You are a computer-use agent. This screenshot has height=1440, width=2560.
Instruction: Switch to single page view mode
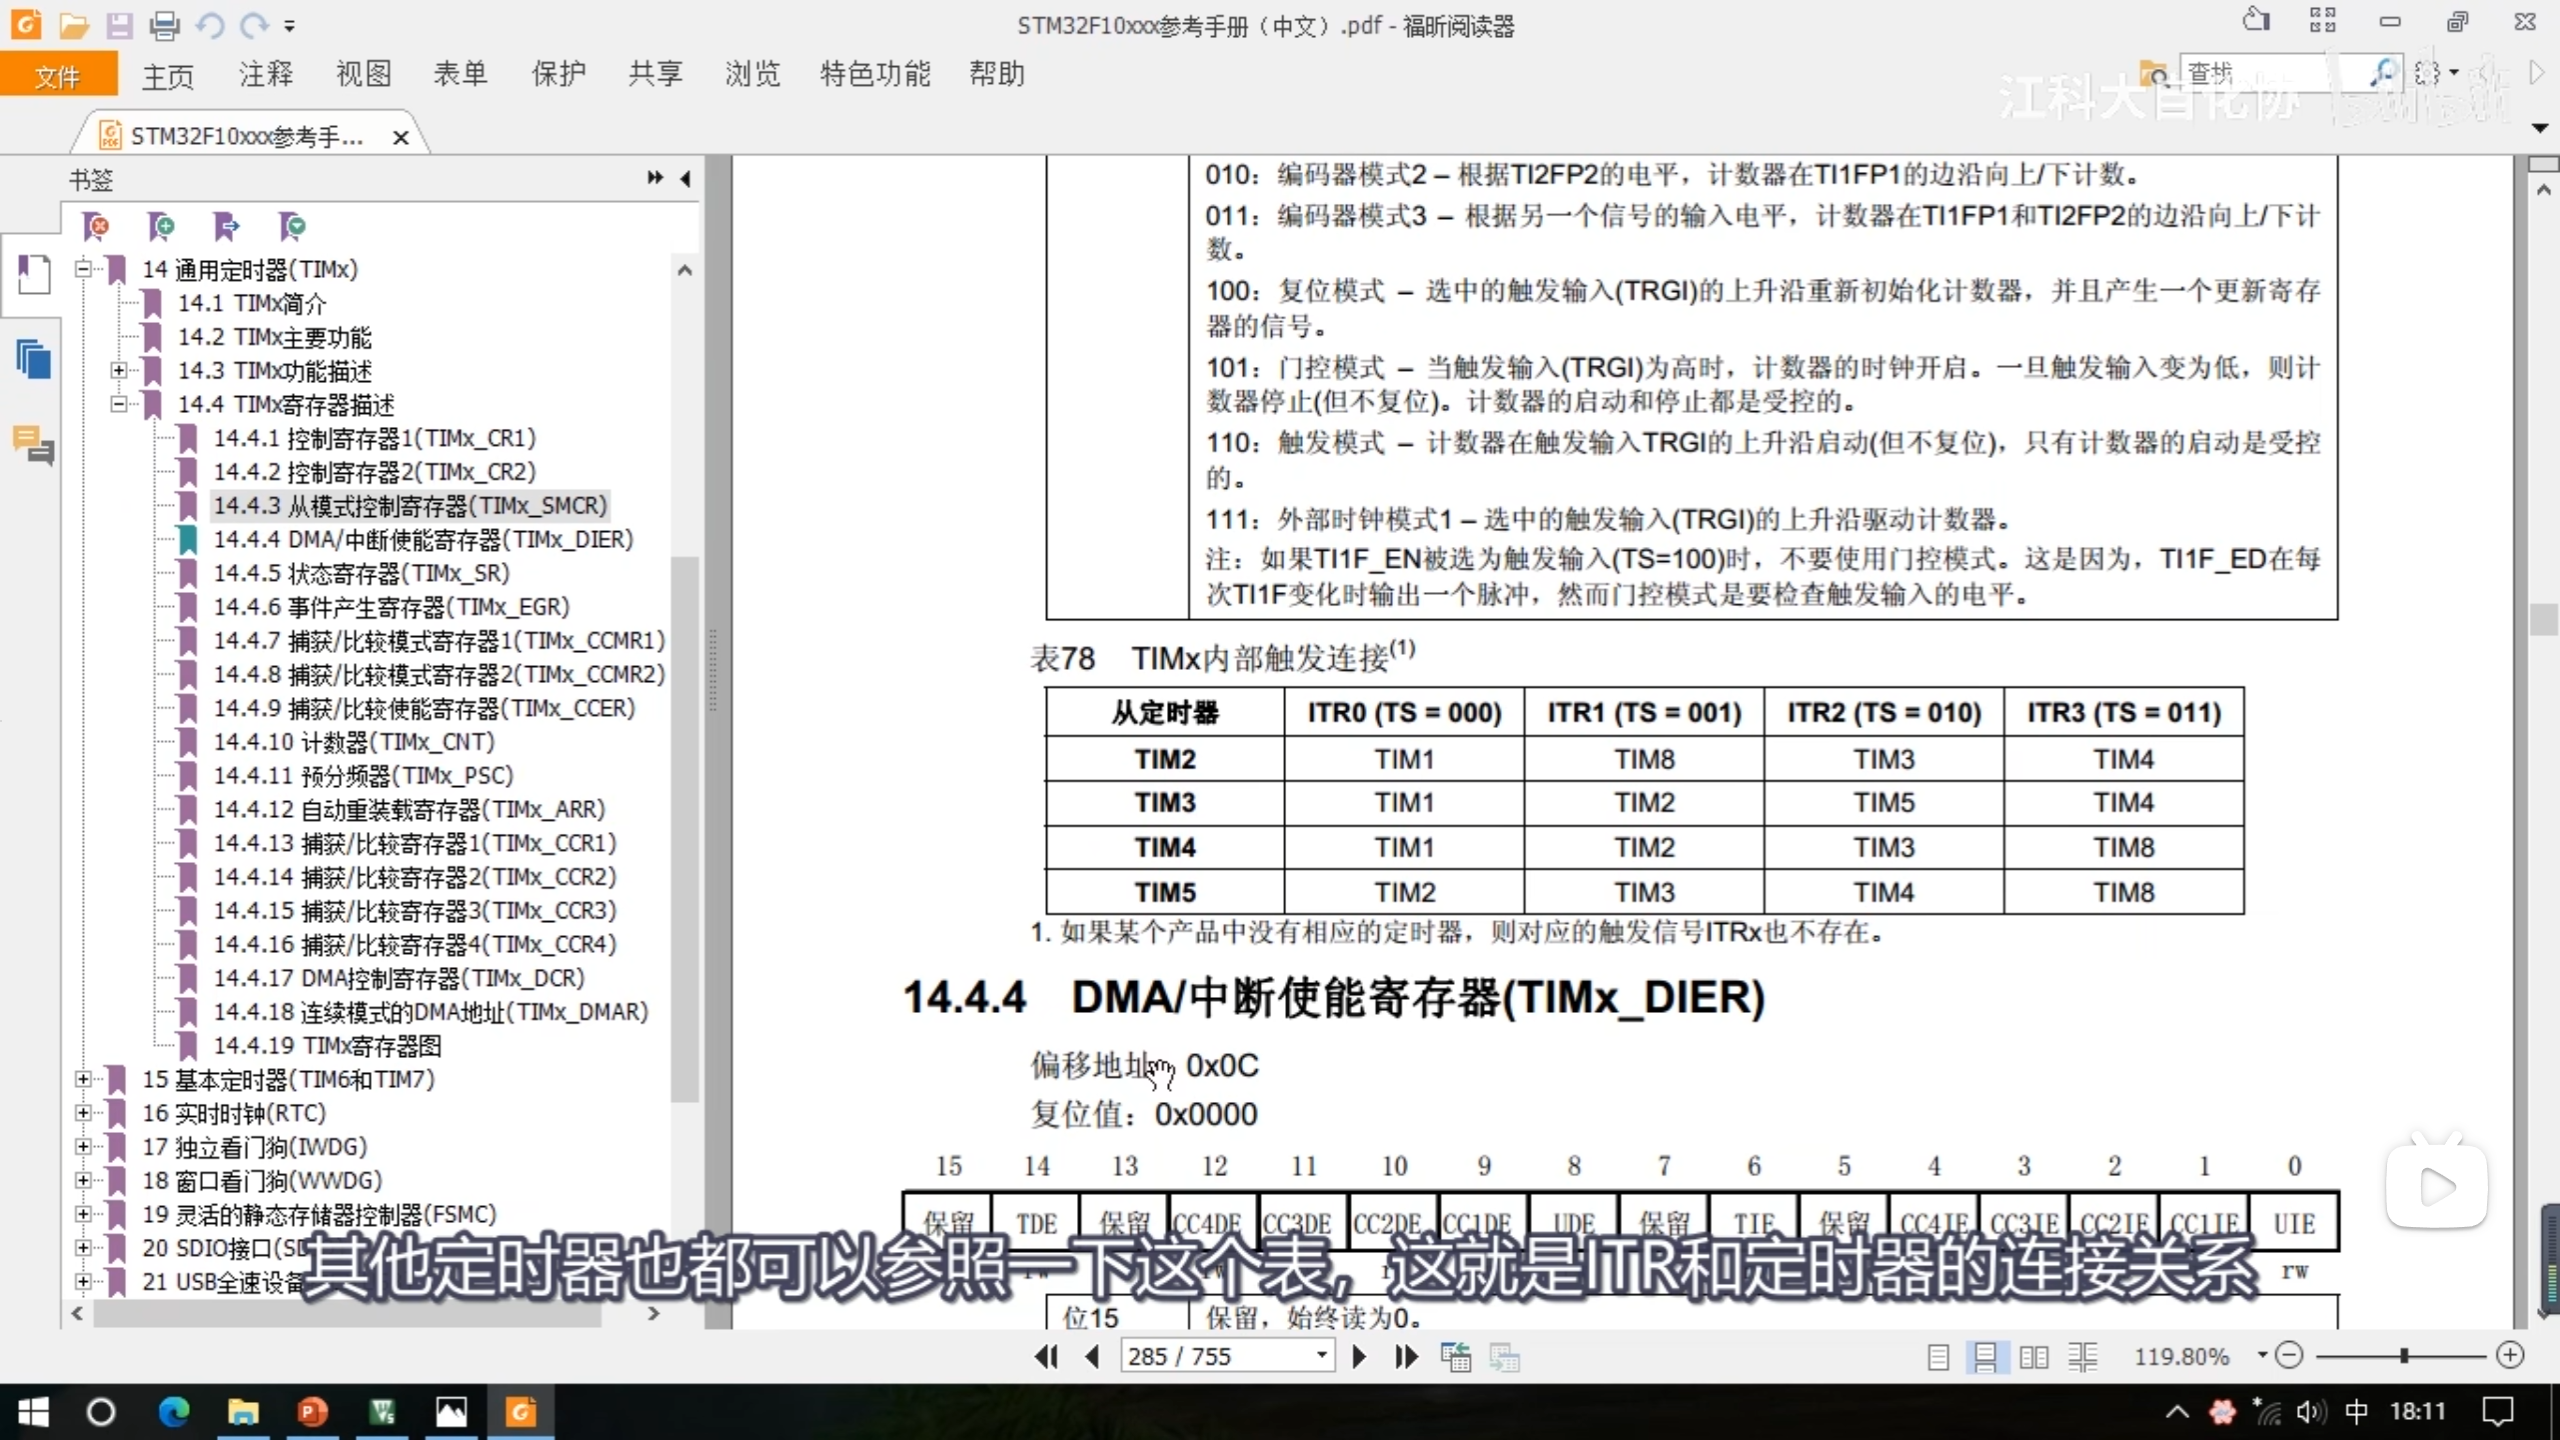click(1938, 1357)
